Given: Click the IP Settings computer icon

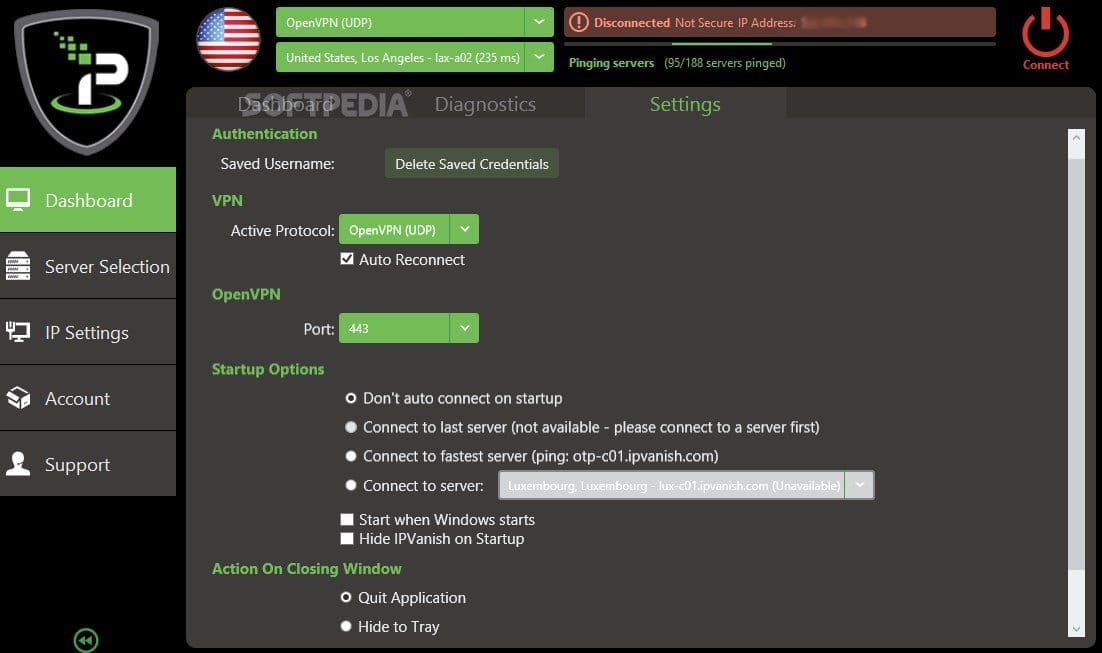Looking at the screenshot, I should coord(19,332).
